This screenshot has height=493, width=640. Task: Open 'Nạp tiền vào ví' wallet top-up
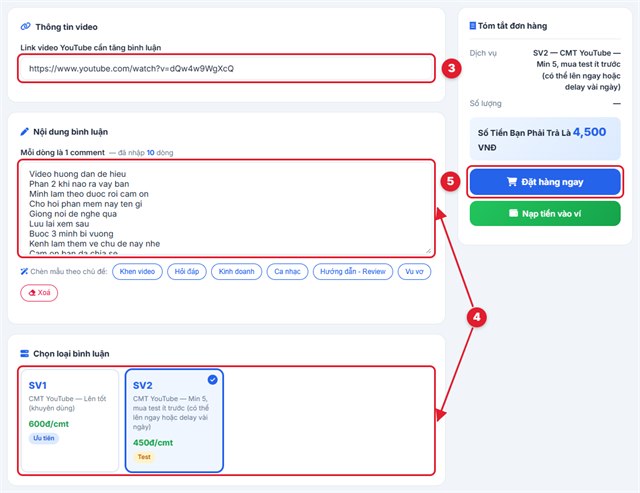point(545,213)
